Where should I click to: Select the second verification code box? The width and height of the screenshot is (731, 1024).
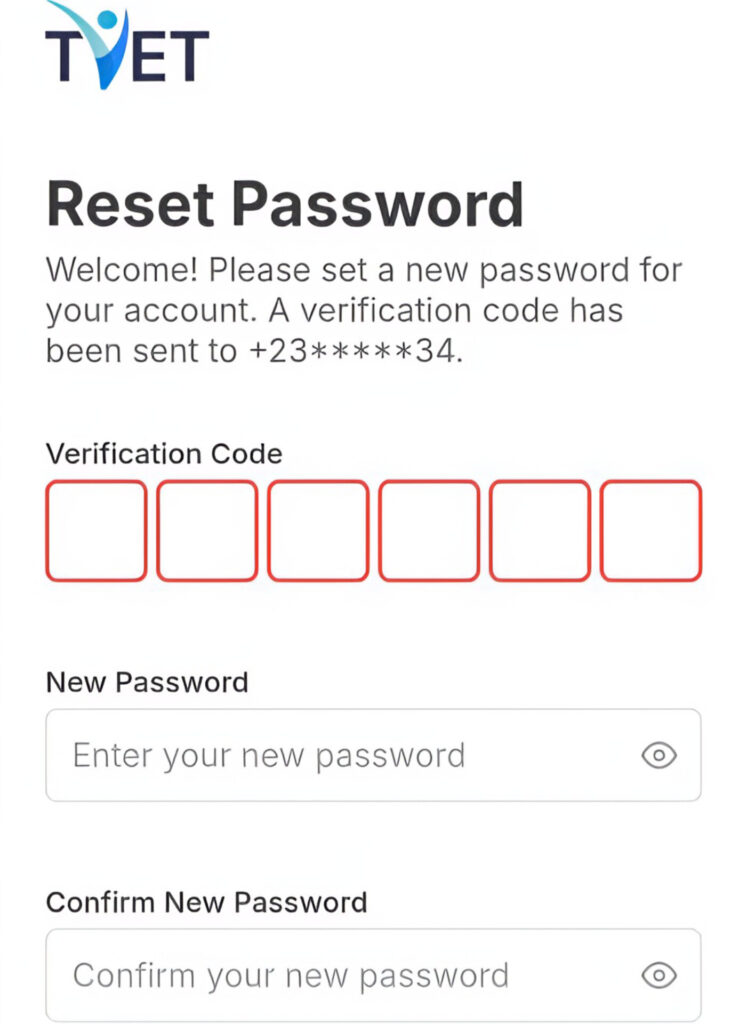(207, 530)
